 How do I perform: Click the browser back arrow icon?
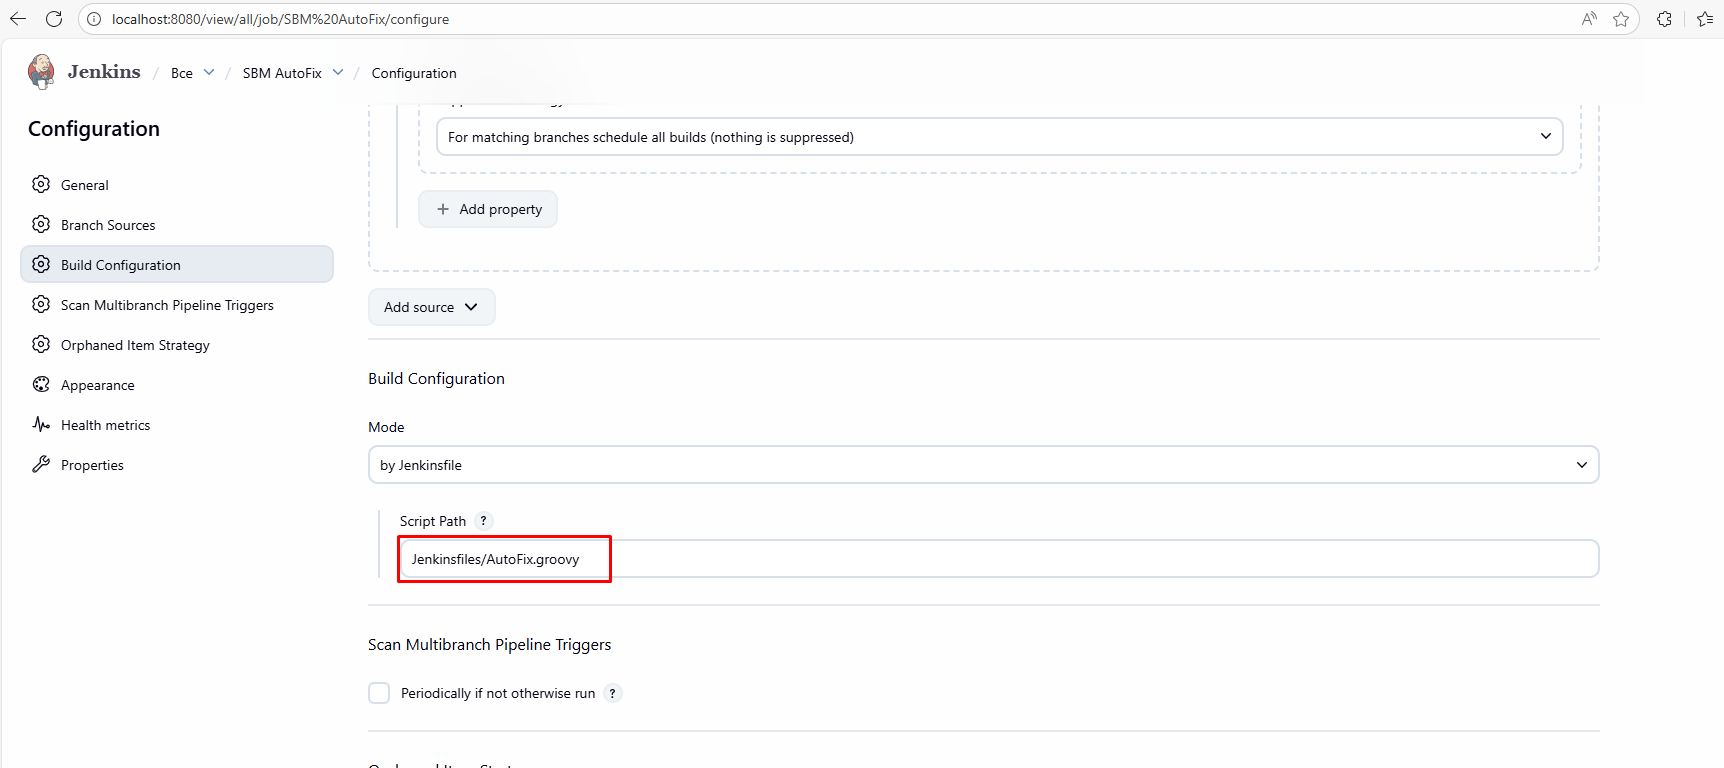[x=18, y=19]
